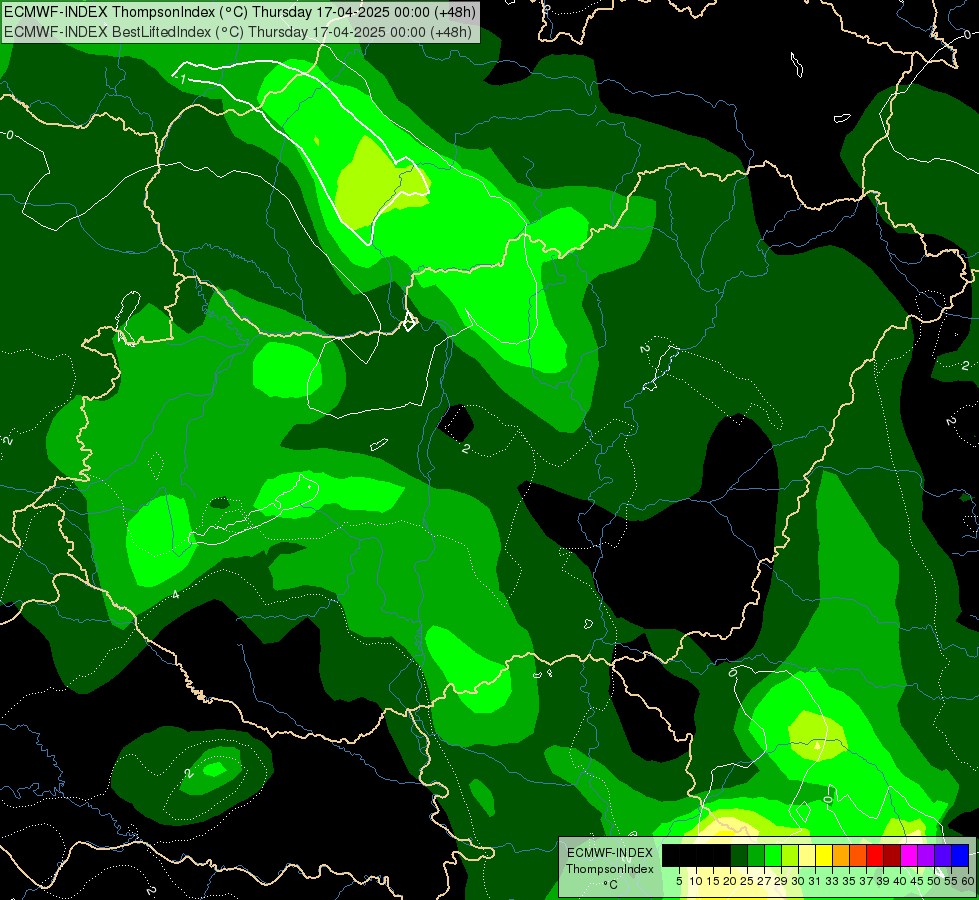Click the '-1' contour label on map

(x=181, y=79)
